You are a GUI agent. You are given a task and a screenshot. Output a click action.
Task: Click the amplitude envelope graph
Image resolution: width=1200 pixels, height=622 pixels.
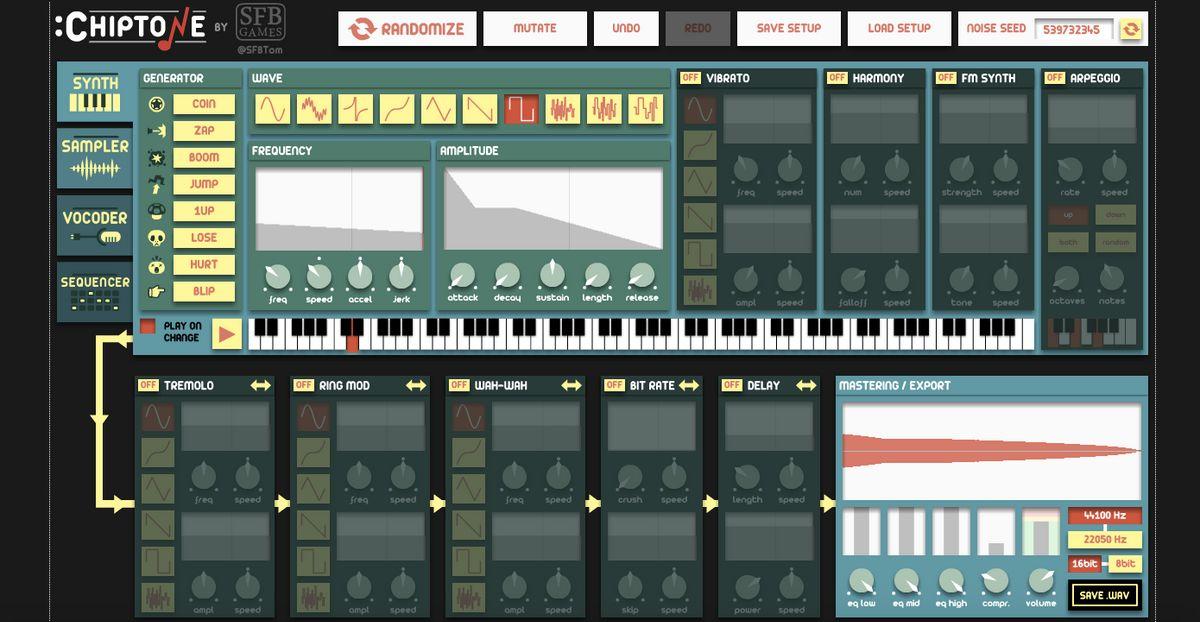click(553, 209)
